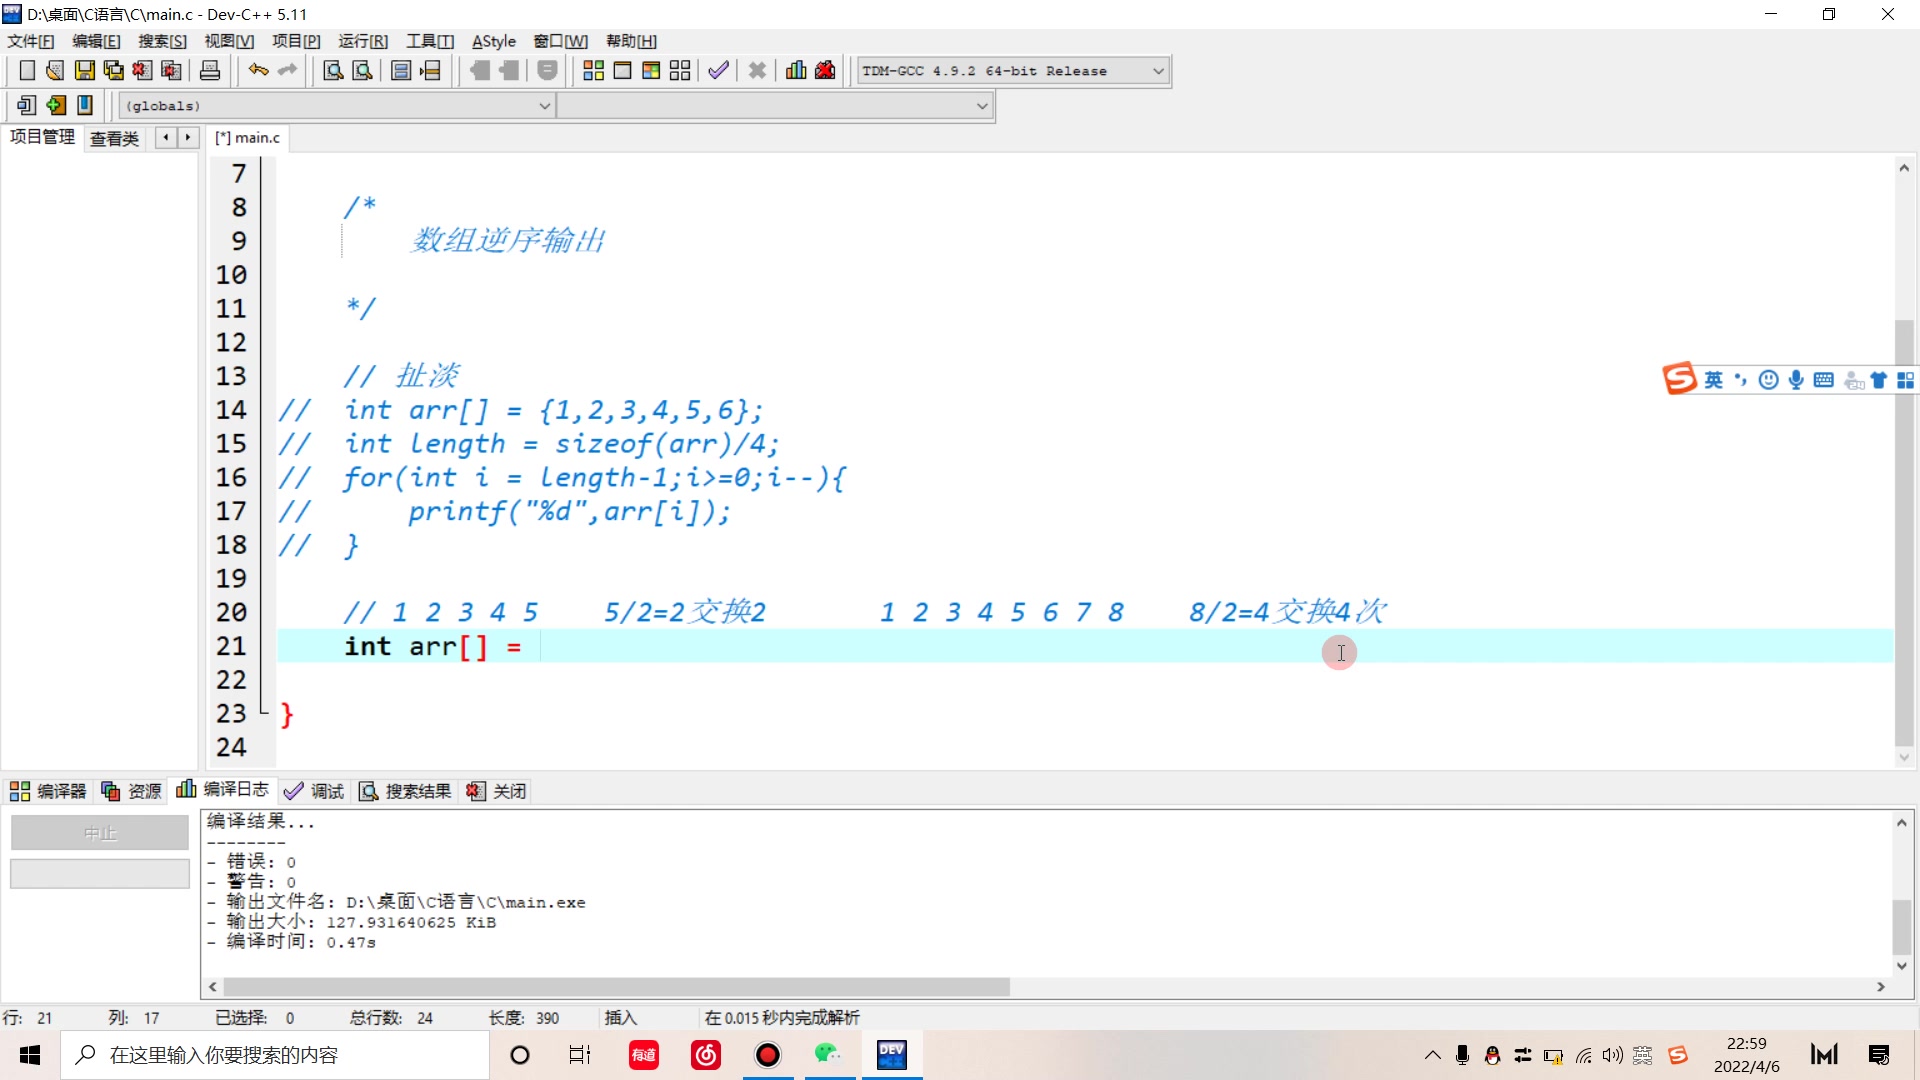The height and width of the screenshot is (1080, 1920).
Task: Click the Windows Start button
Action: [x=30, y=1055]
